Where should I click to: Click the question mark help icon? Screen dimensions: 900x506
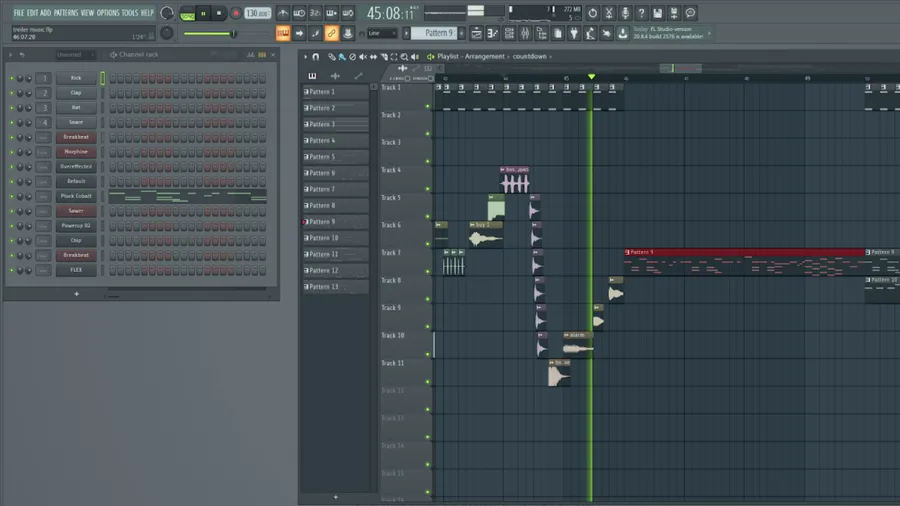[641, 13]
